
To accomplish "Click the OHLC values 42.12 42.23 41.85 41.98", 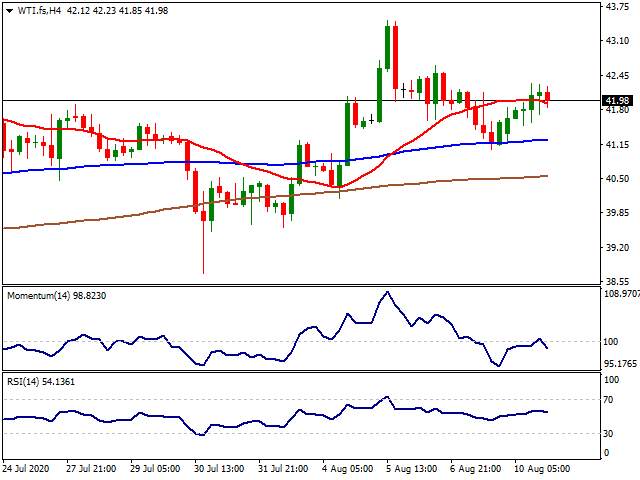I will 117,11.
